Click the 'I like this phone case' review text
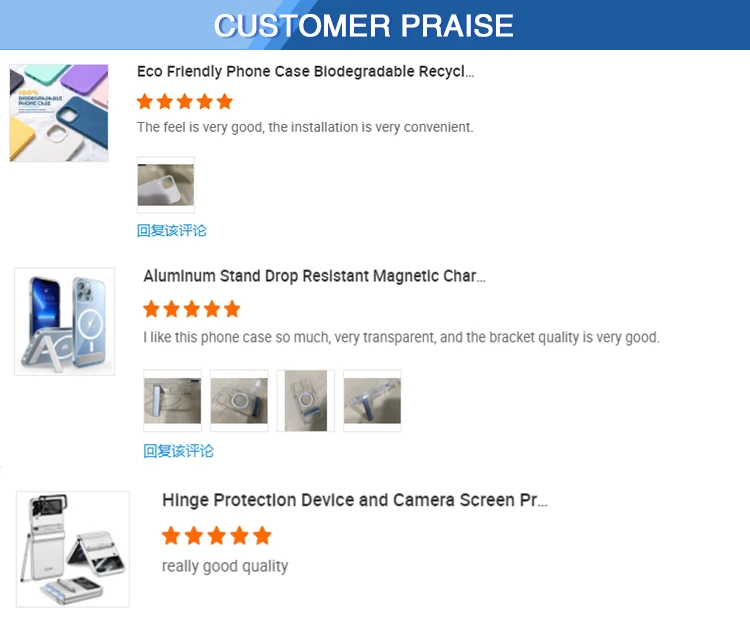750x622 pixels. point(401,337)
